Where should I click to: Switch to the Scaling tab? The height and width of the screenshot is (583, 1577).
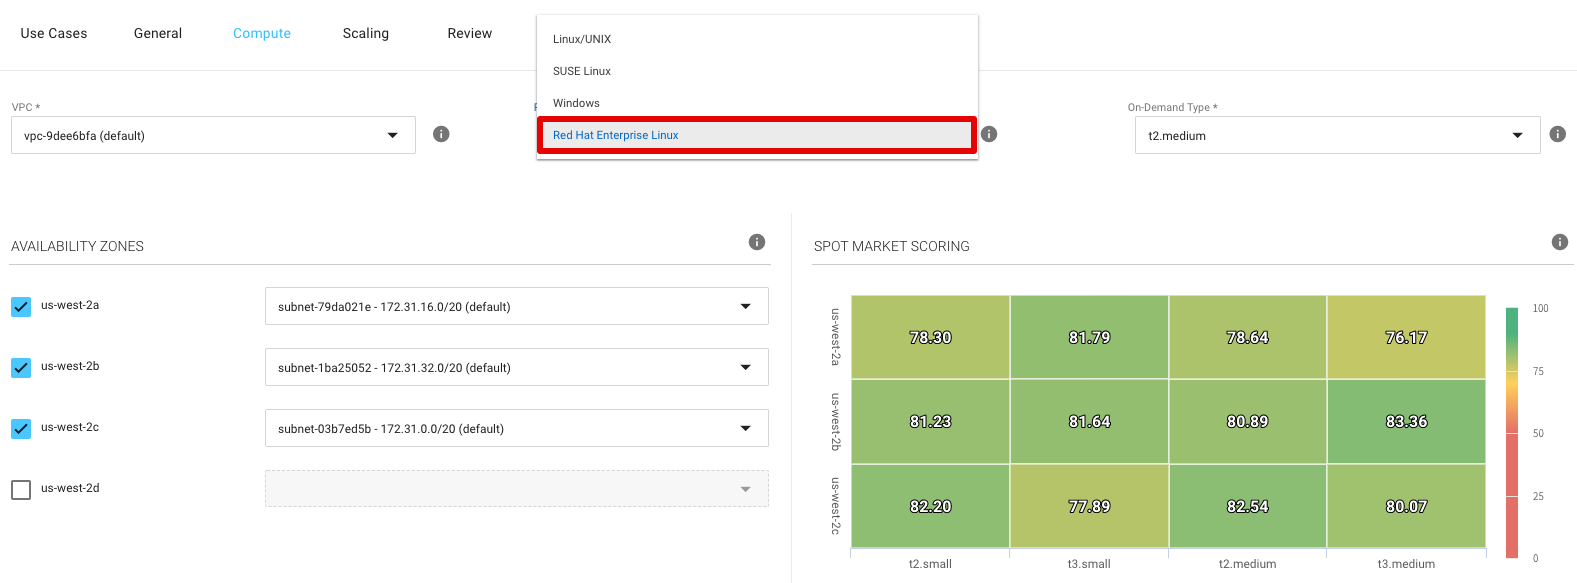(366, 33)
